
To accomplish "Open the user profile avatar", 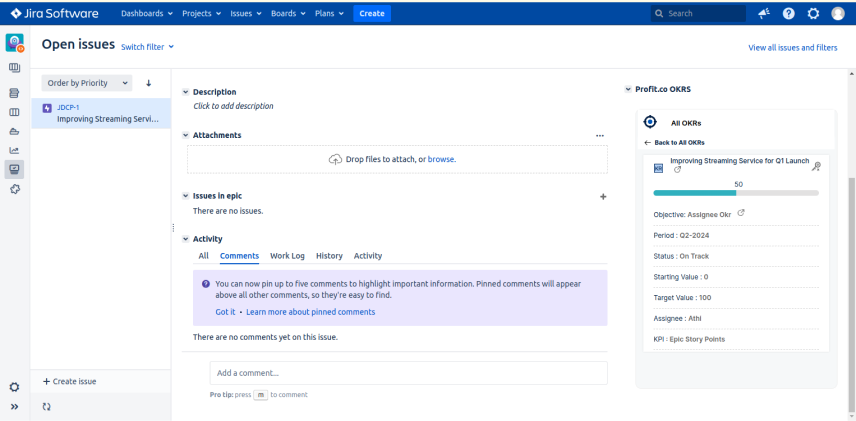I will coord(837,14).
